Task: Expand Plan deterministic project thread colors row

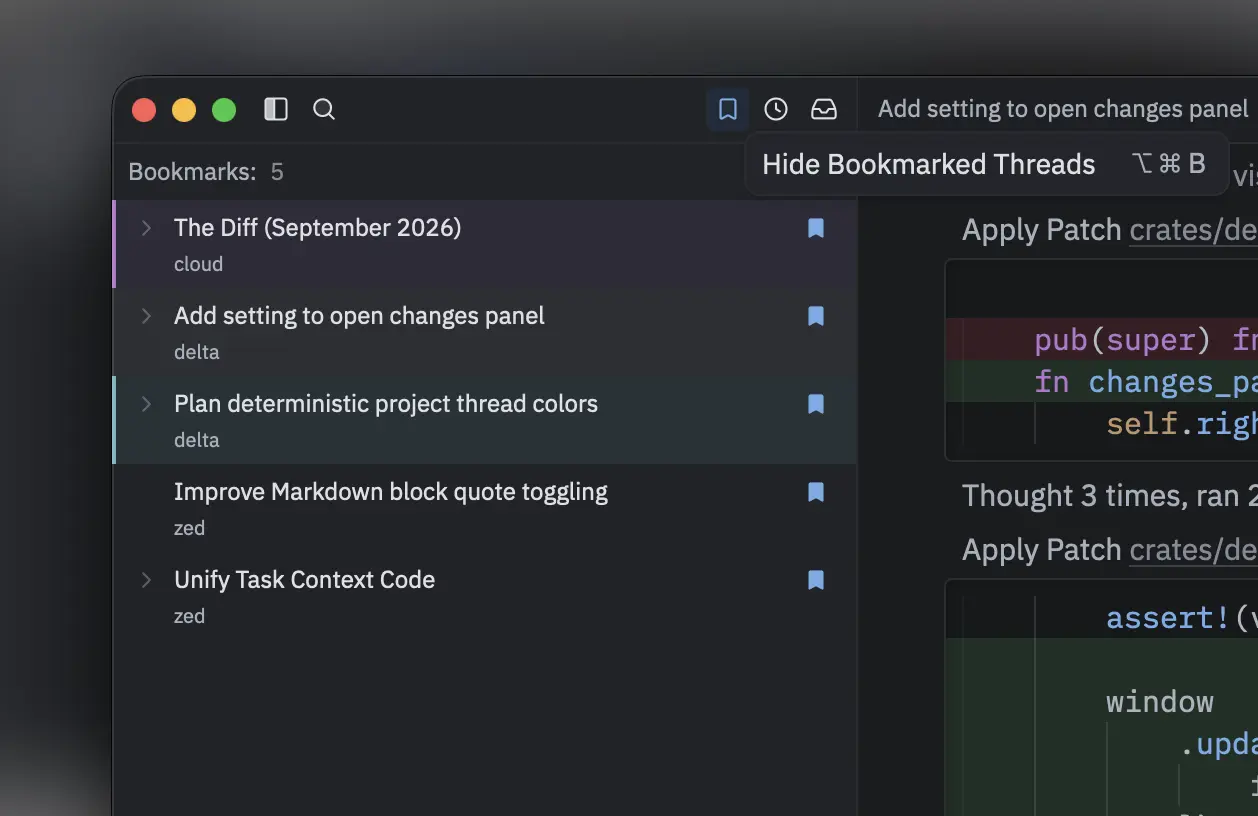Action: tap(146, 404)
